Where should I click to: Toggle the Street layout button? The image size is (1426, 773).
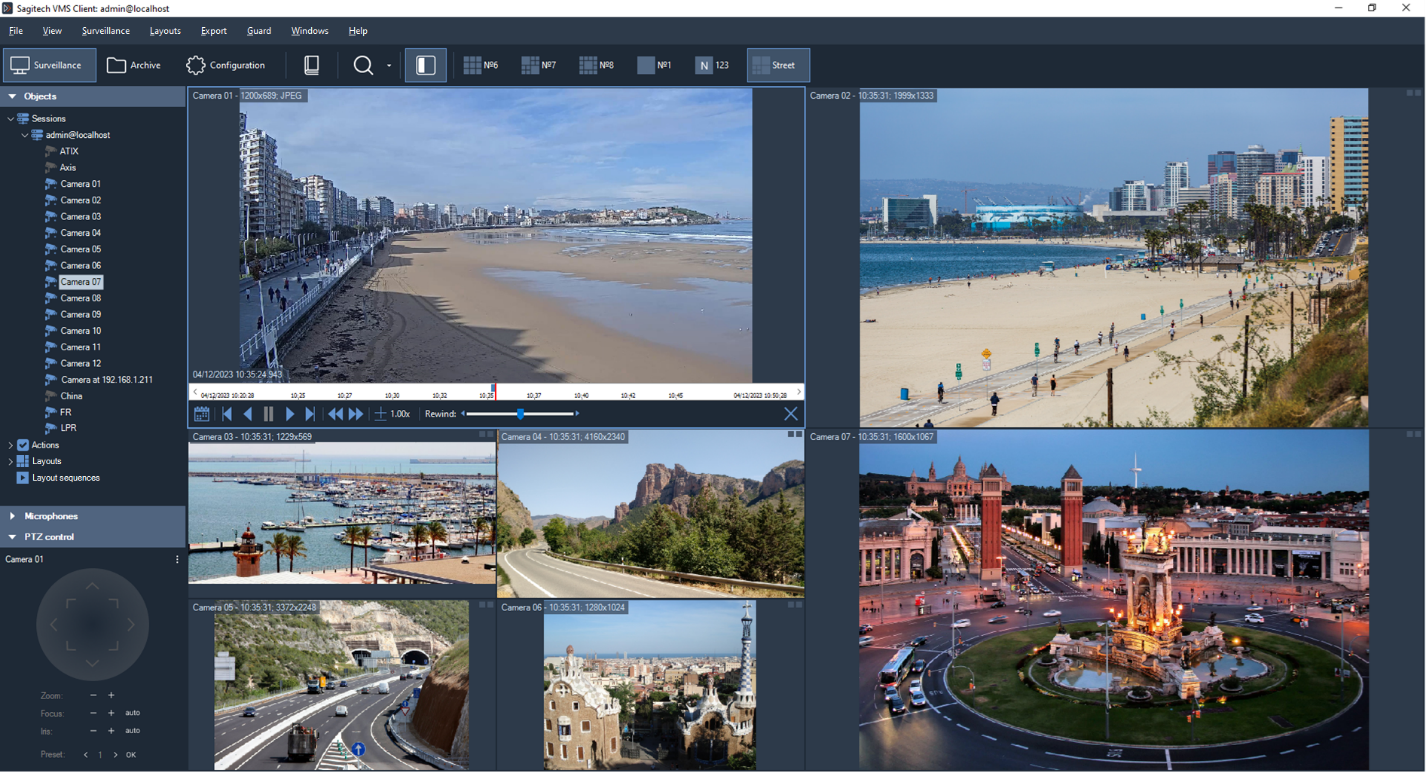click(x=777, y=65)
